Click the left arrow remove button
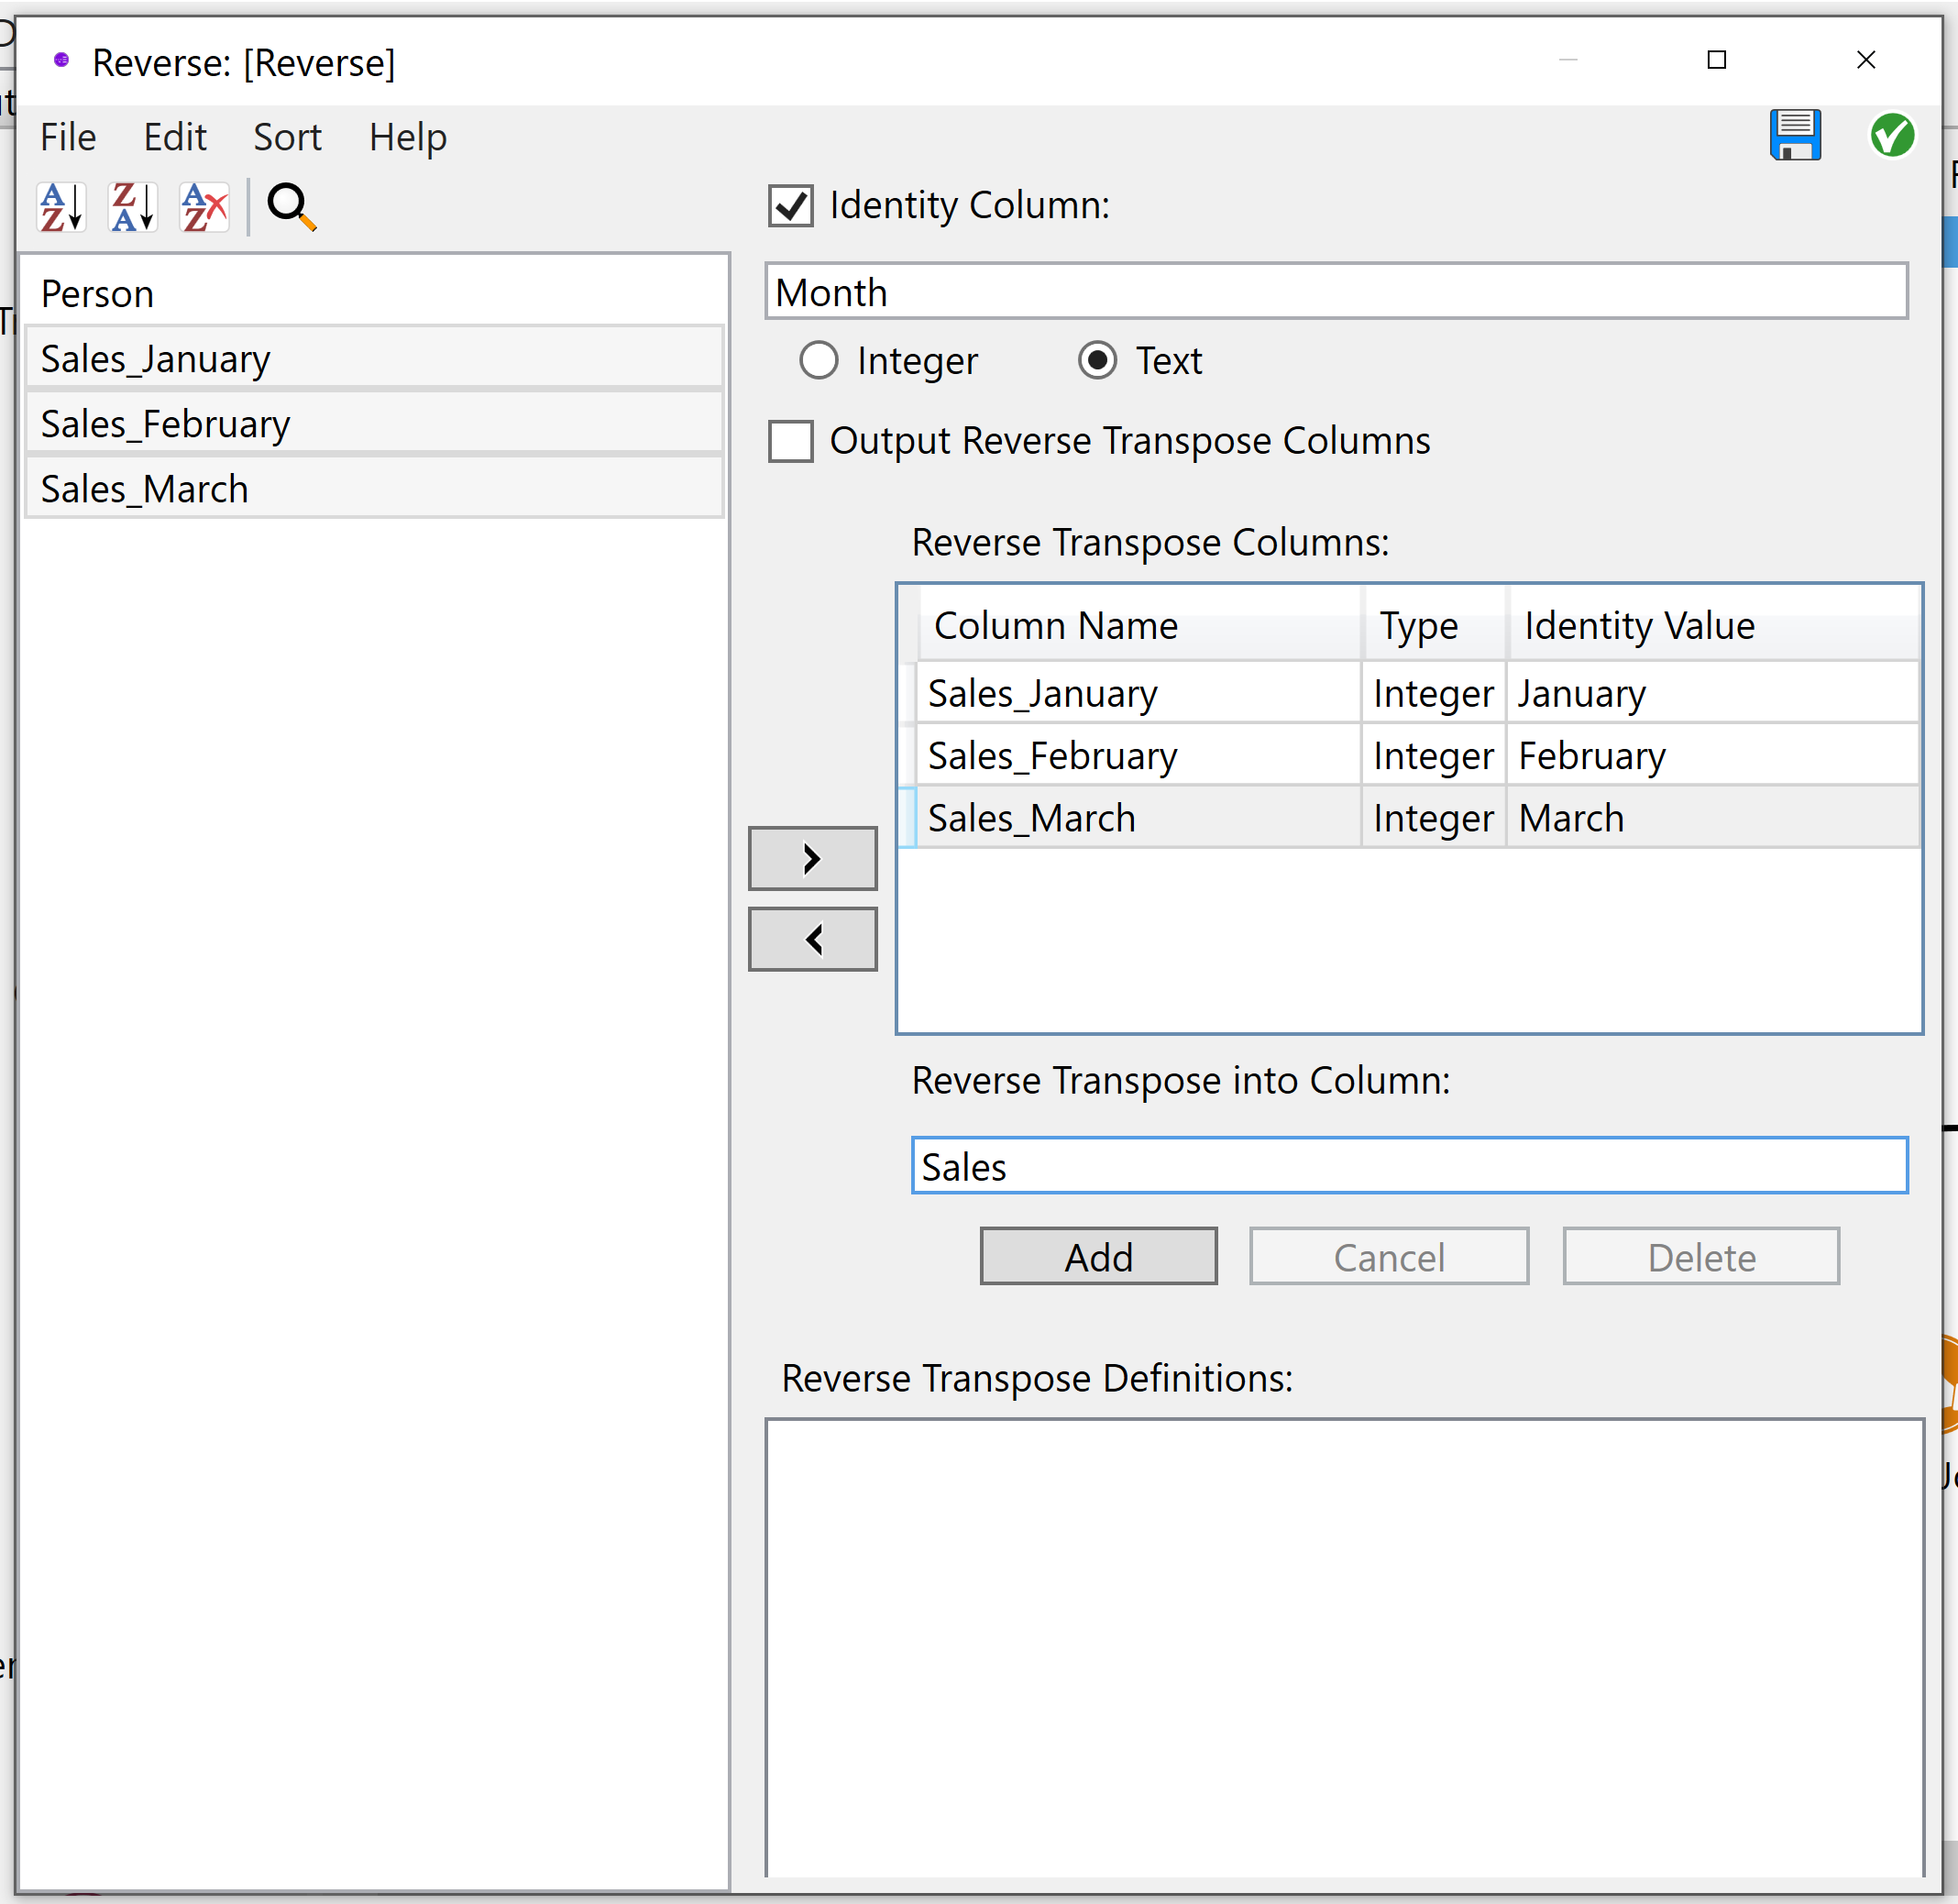Viewport: 1958px width, 1904px height. pos(812,939)
